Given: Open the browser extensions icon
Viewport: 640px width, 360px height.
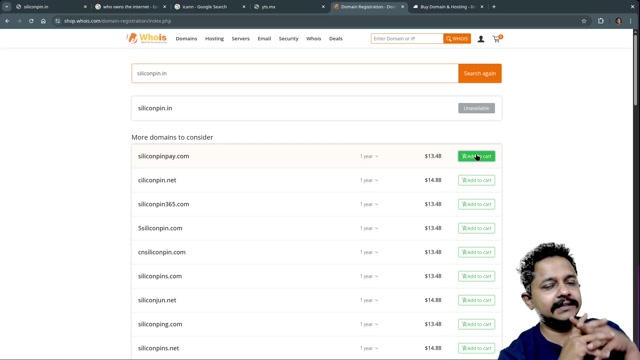Looking at the screenshot, I should click(x=601, y=21).
